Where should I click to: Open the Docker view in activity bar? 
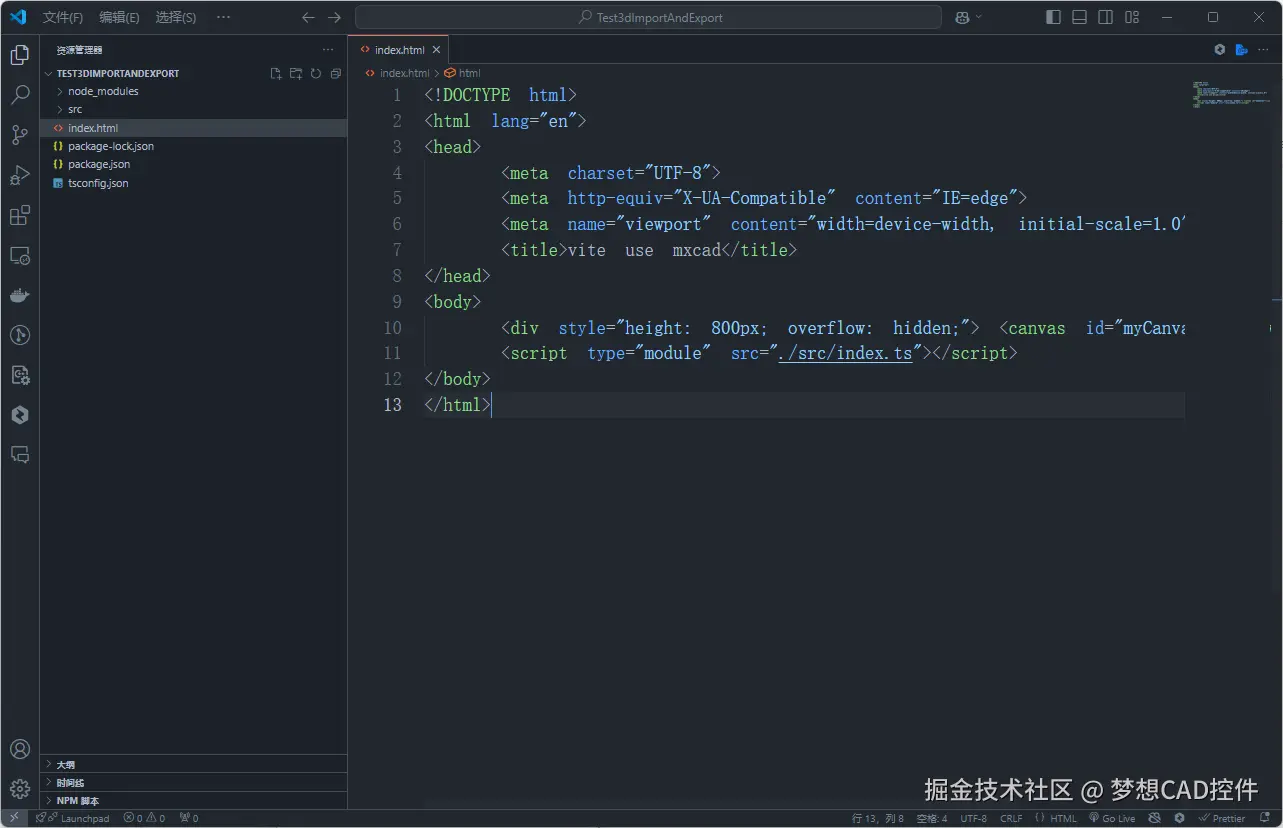coord(19,295)
